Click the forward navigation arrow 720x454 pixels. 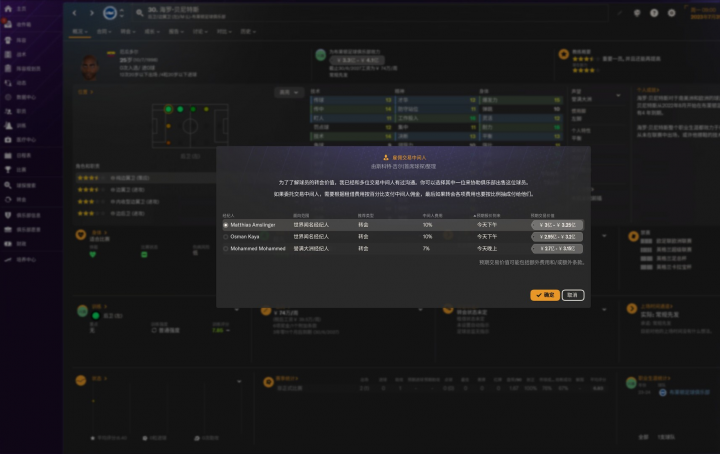point(93,14)
